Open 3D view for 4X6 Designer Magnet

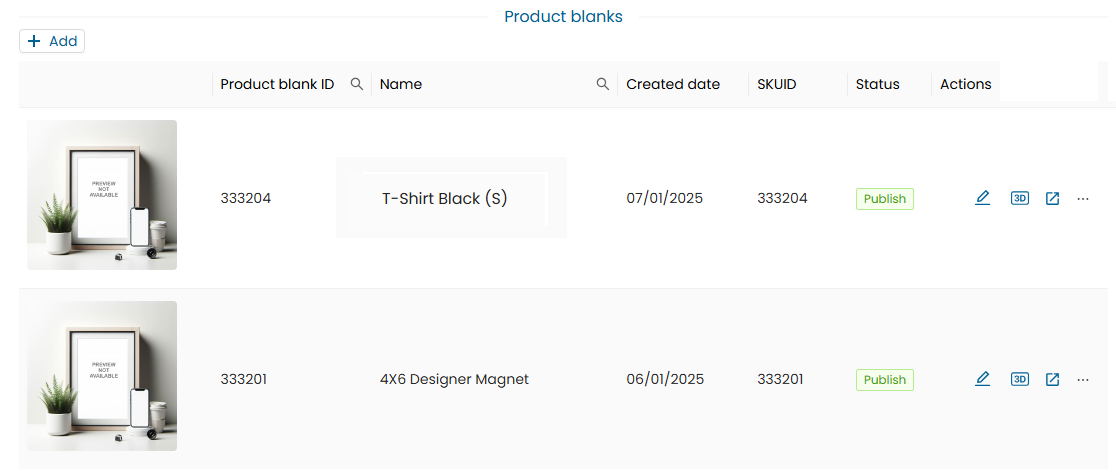coord(1019,379)
